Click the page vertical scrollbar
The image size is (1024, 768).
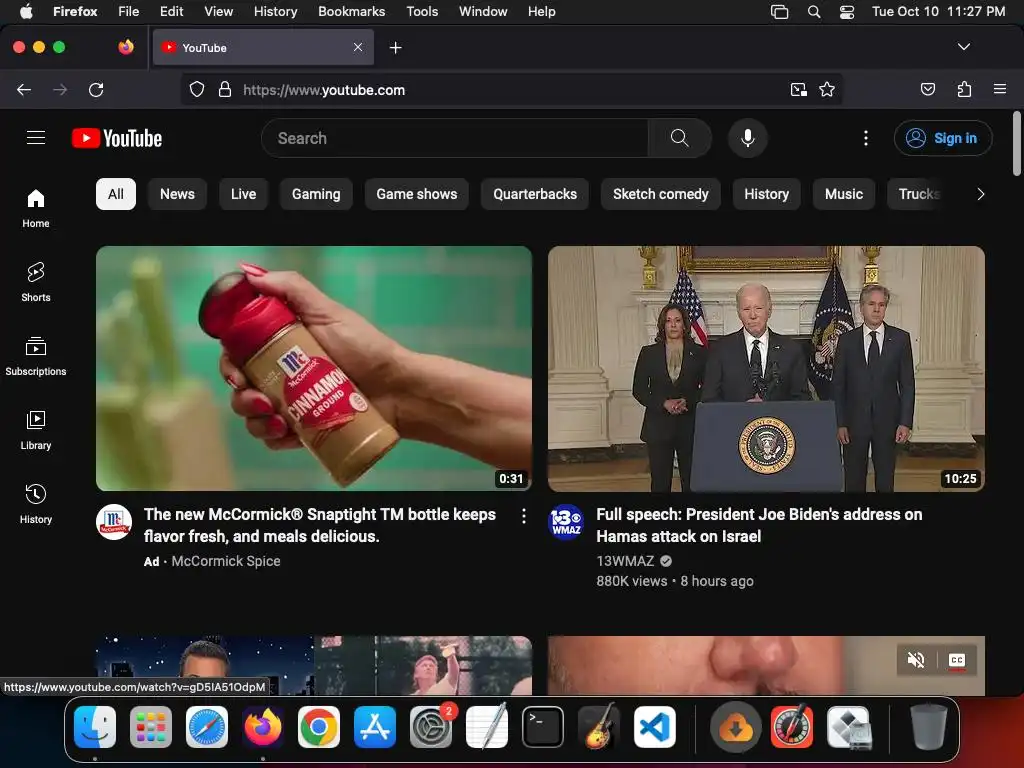(x=1016, y=144)
